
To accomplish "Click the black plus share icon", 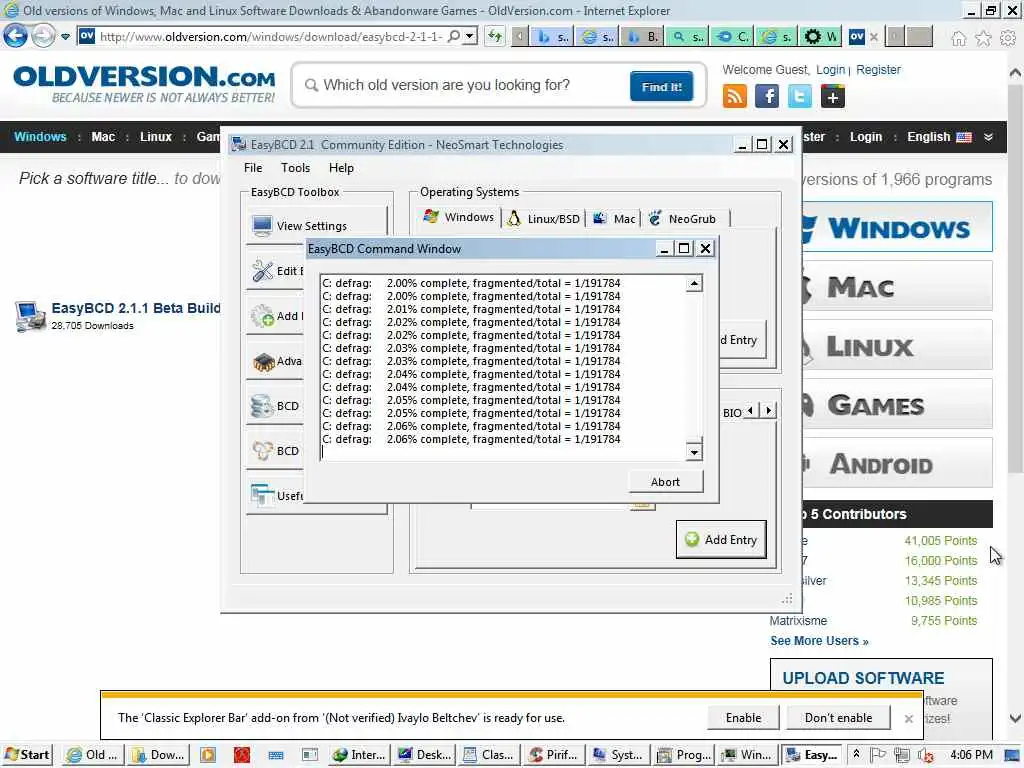I will pyautogui.click(x=833, y=97).
